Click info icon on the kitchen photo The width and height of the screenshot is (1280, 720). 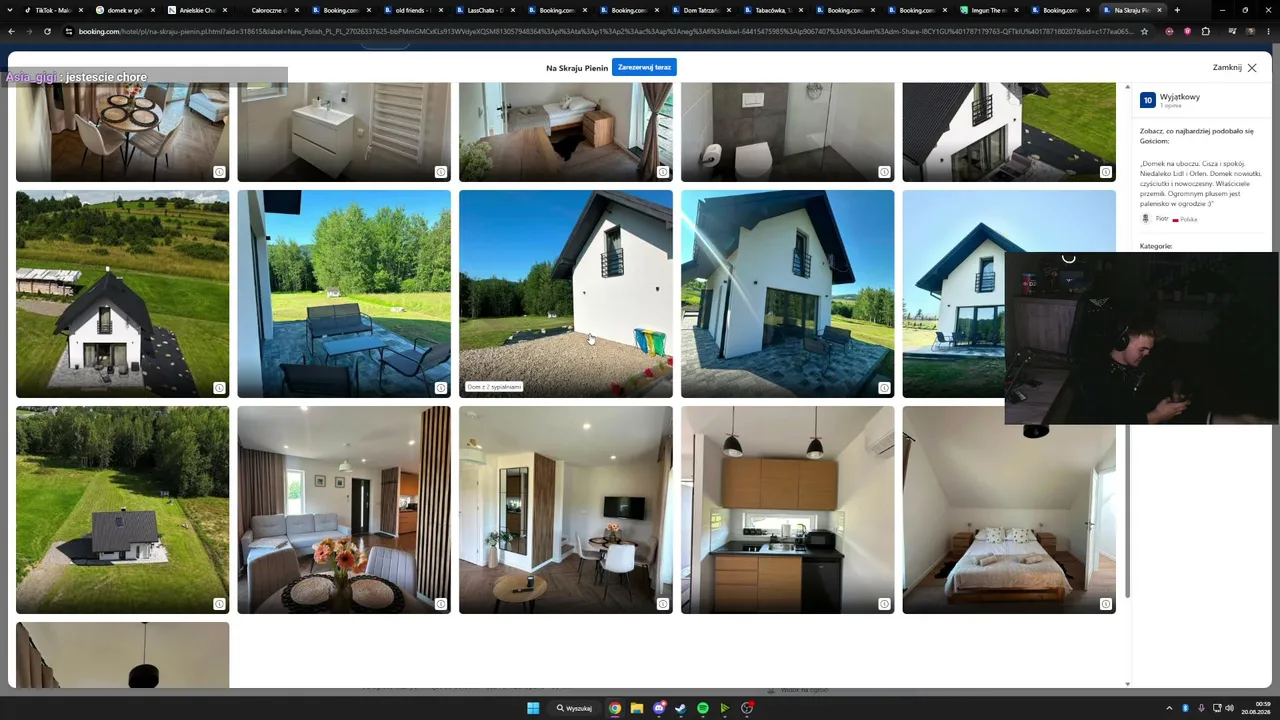tap(885, 604)
